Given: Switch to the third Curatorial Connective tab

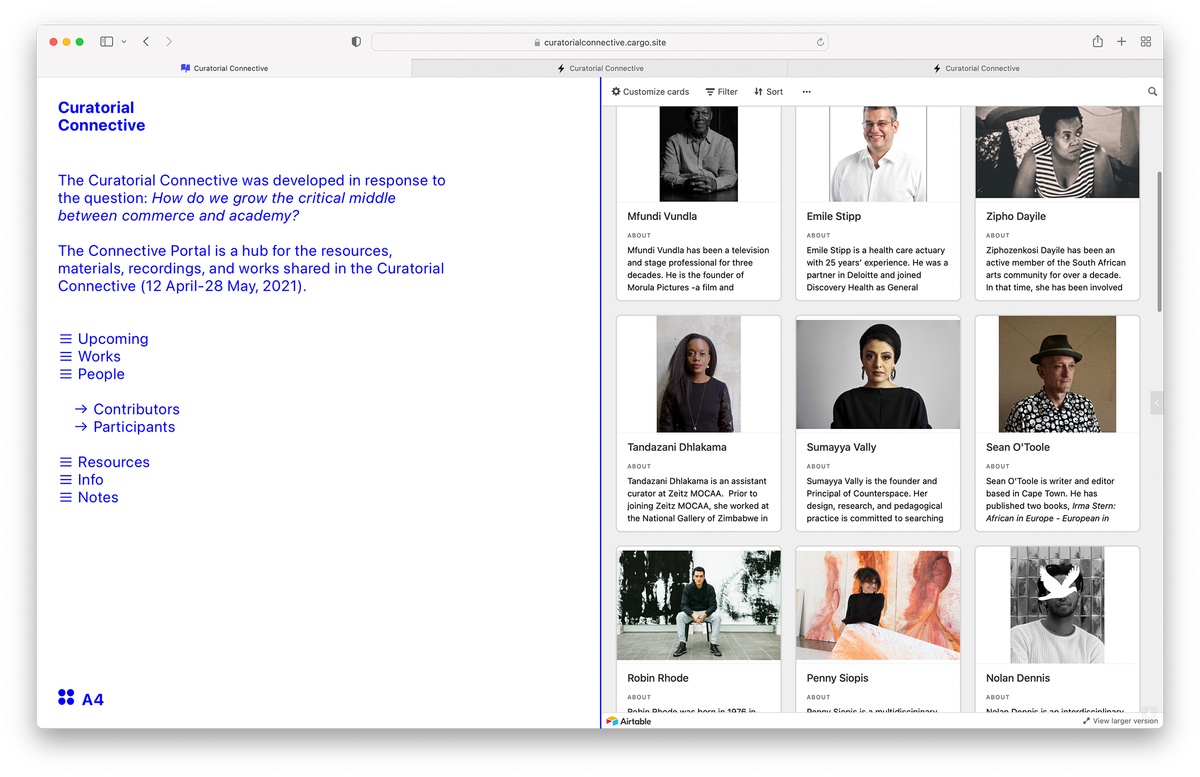Looking at the screenshot, I should coord(976,68).
